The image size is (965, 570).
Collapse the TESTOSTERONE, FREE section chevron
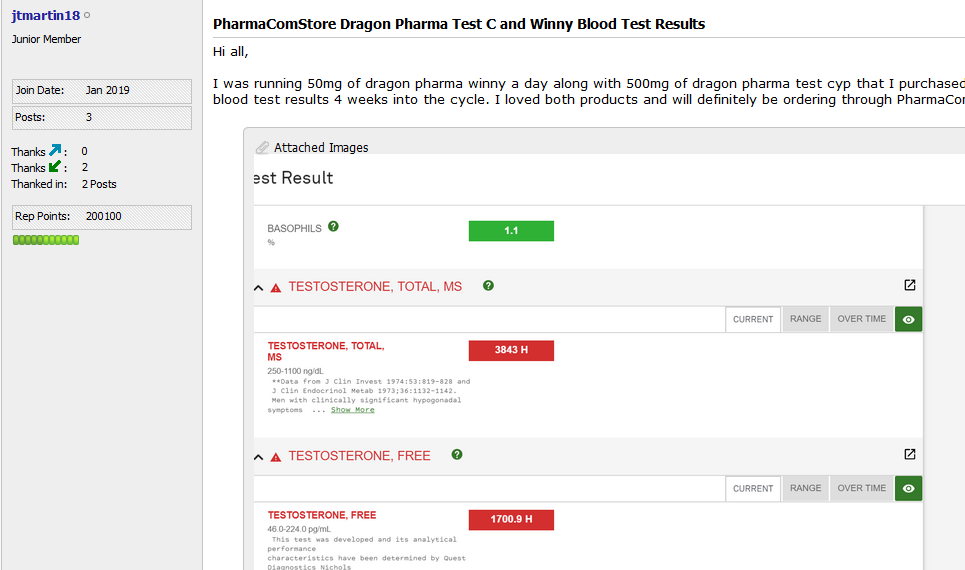tap(259, 457)
